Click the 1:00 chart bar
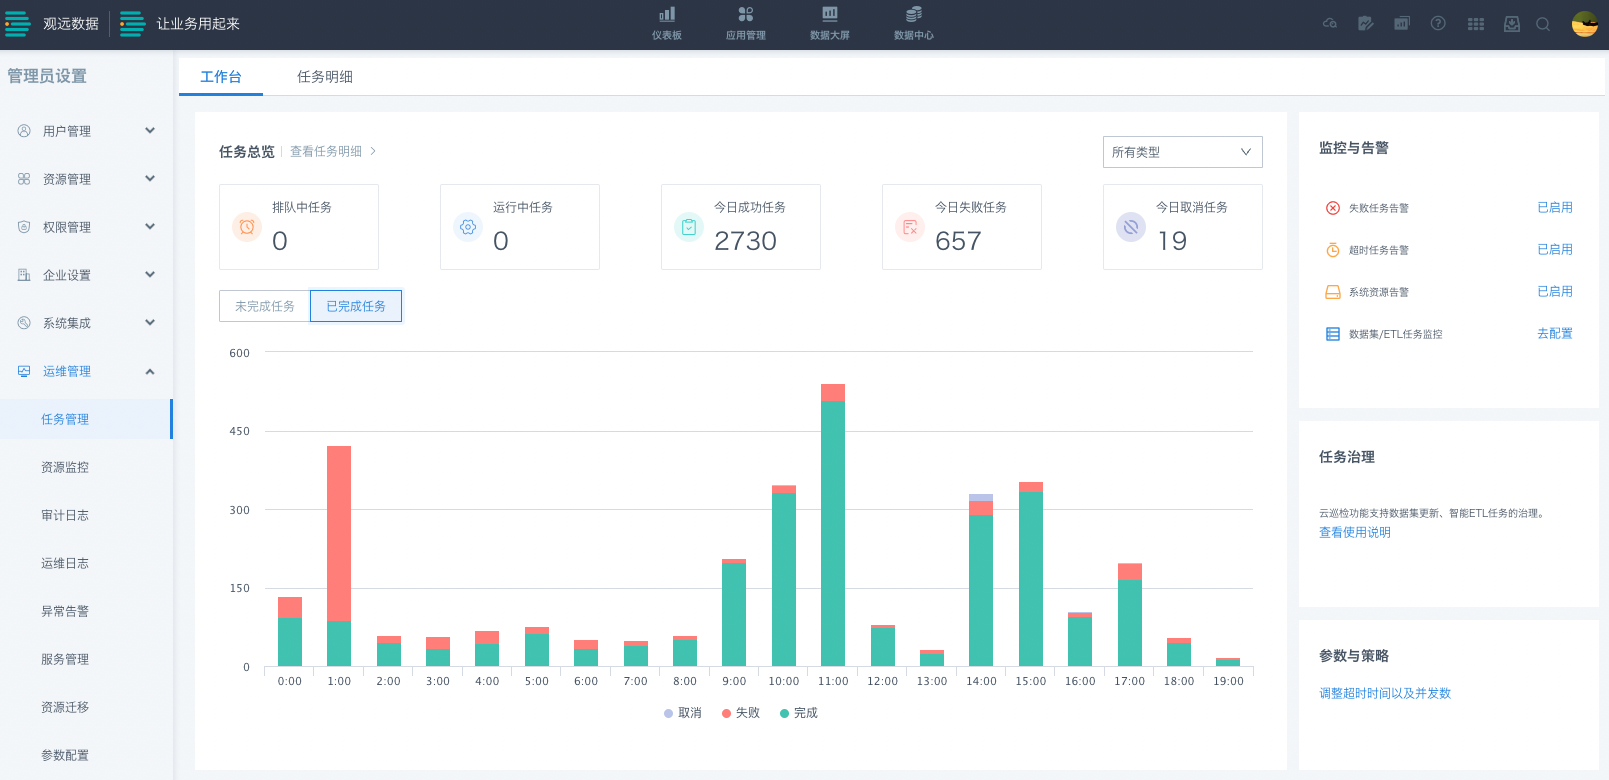Image resolution: width=1609 pixels, height=780 pixels. (x=339, y=556)
